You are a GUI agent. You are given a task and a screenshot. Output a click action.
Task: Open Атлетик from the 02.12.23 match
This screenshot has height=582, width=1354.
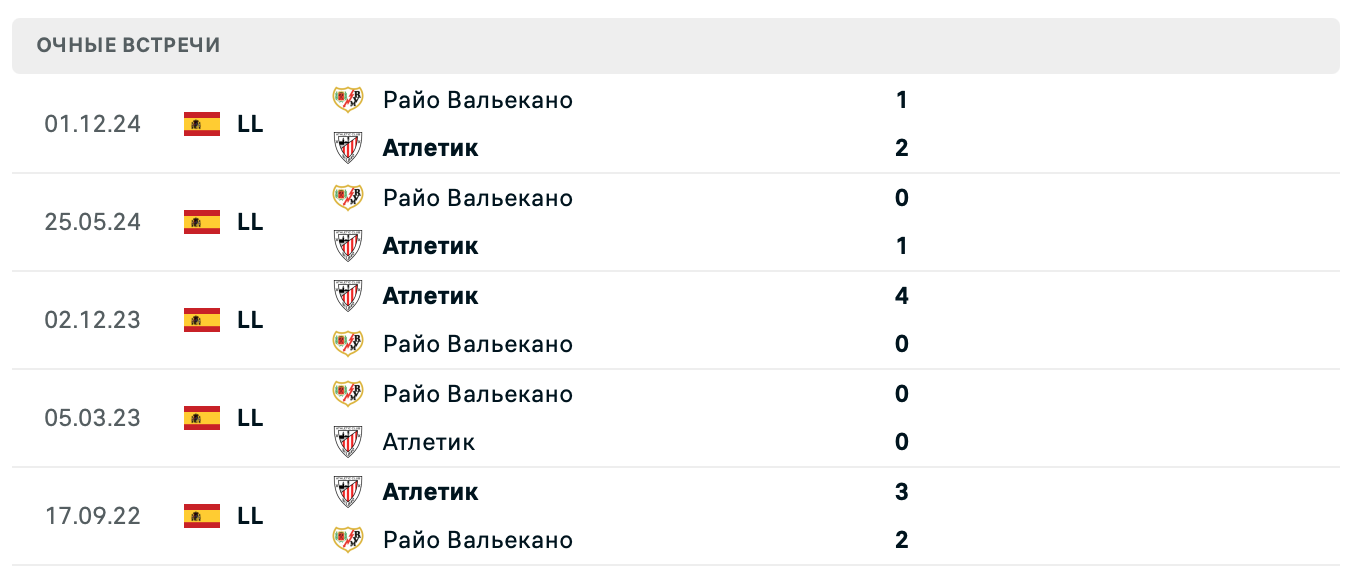[x=429, y=295]
